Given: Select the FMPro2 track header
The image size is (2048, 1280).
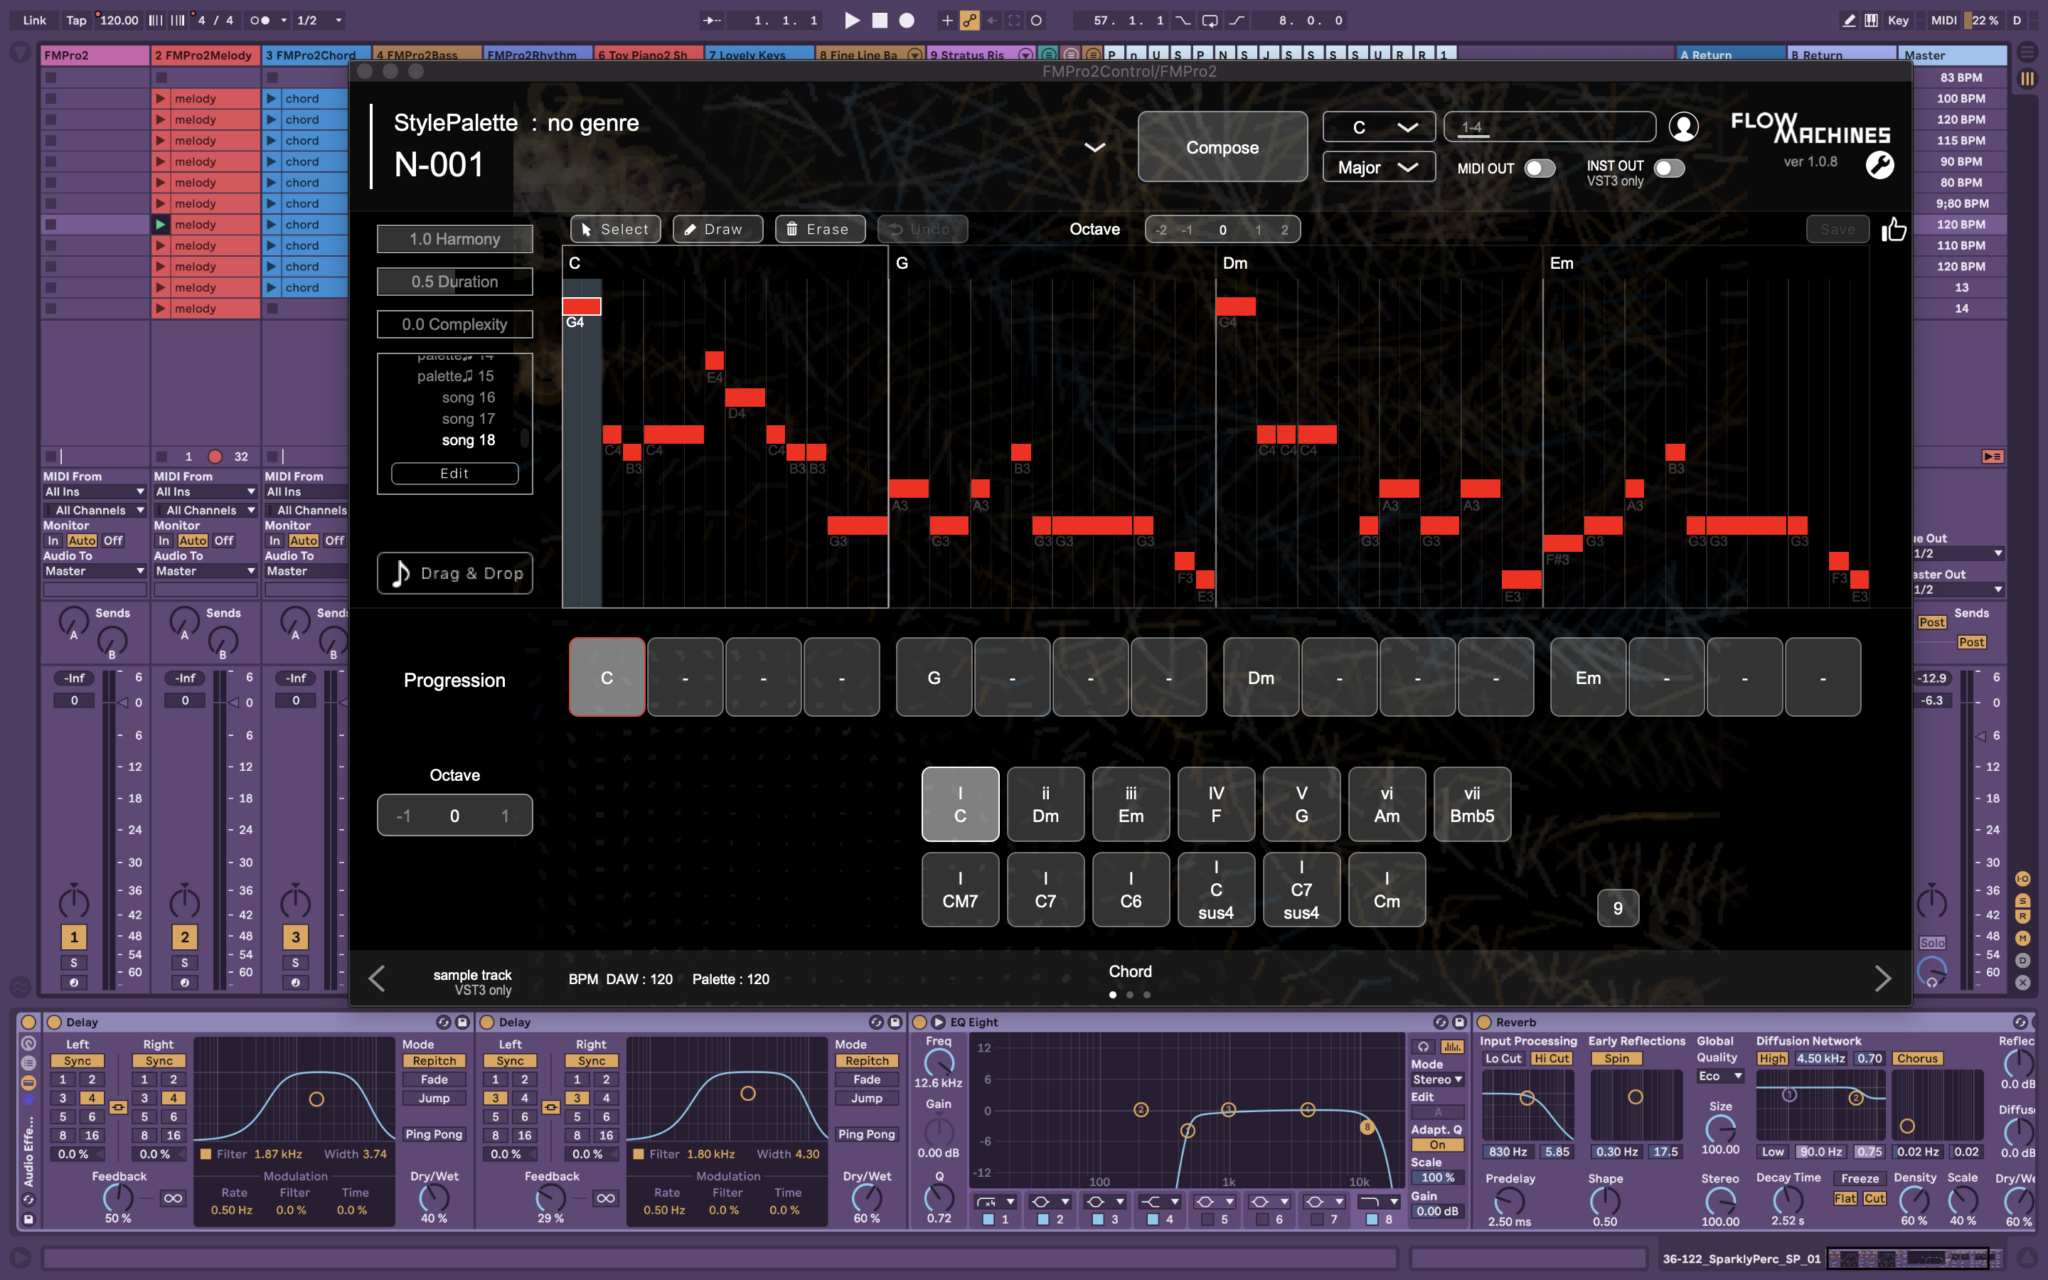Looking at the screenshot, I should click(95, 55).
